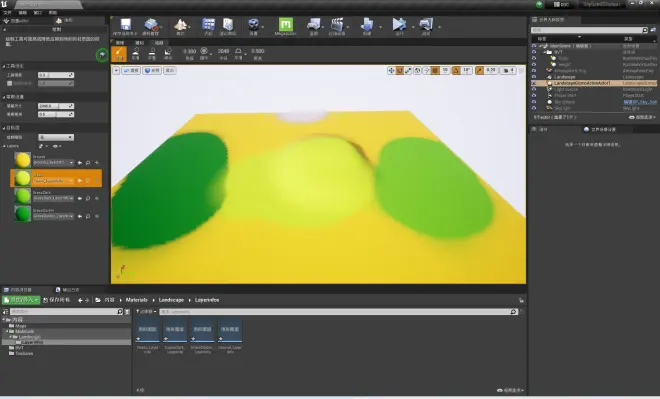
Task: Select the viewport scale gizmo icon
Action: click(408, 70)
